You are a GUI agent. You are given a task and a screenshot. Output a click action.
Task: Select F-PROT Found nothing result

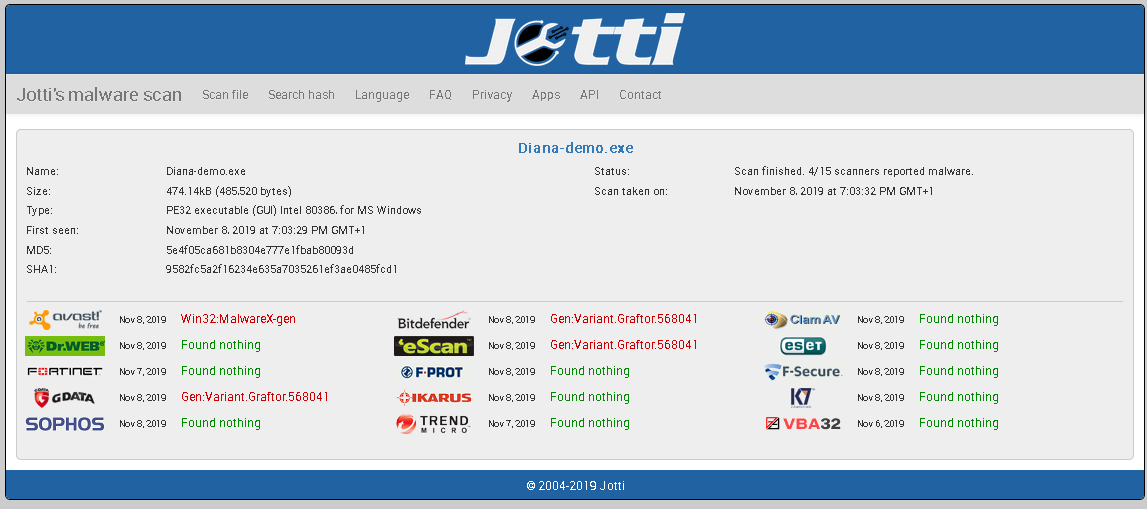click(x=590, y=371)
